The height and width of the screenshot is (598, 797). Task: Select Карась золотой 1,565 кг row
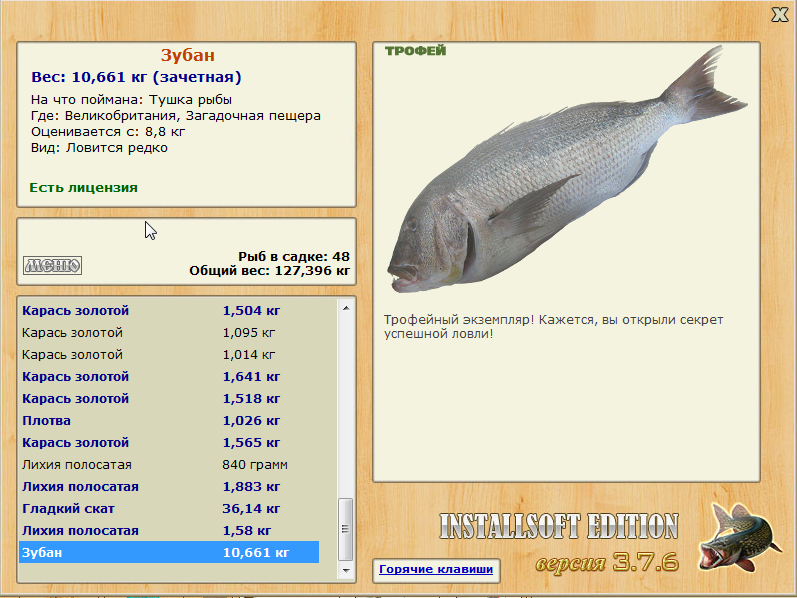point(169,442)
